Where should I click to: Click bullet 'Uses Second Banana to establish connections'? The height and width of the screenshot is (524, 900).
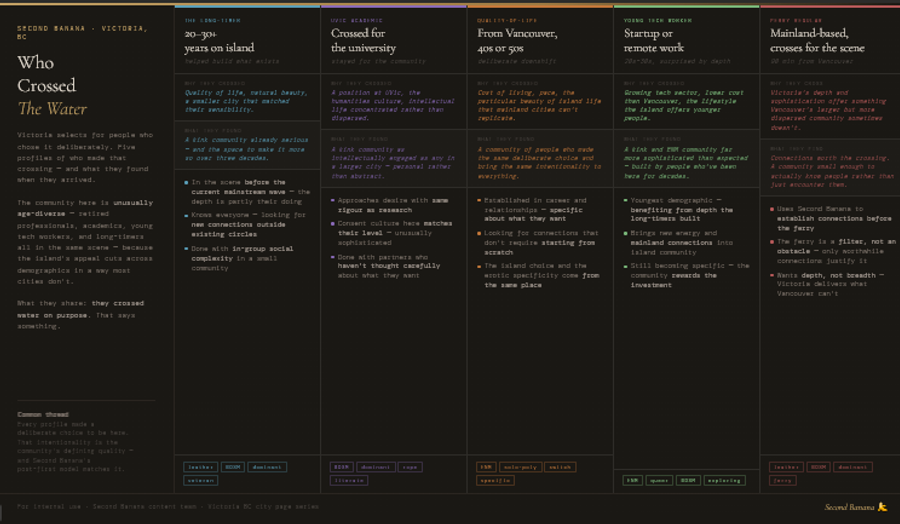point(831,218)
